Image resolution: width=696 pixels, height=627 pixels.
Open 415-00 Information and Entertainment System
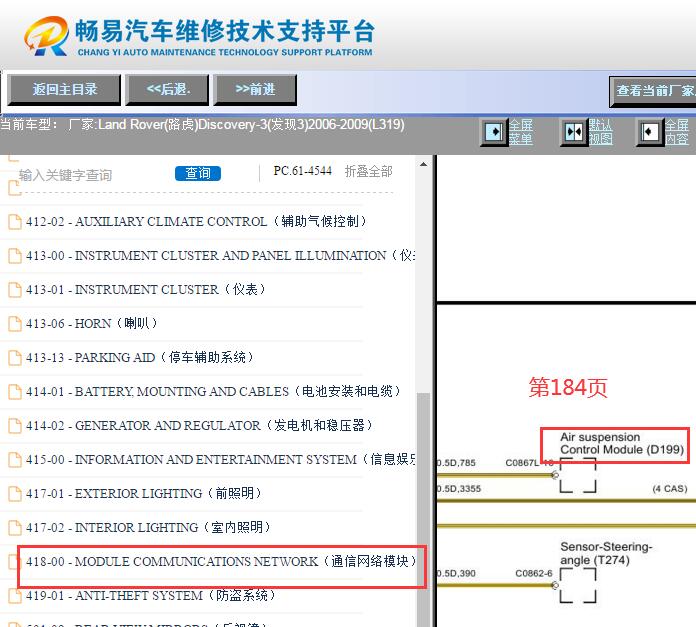[x=221, y=459]
